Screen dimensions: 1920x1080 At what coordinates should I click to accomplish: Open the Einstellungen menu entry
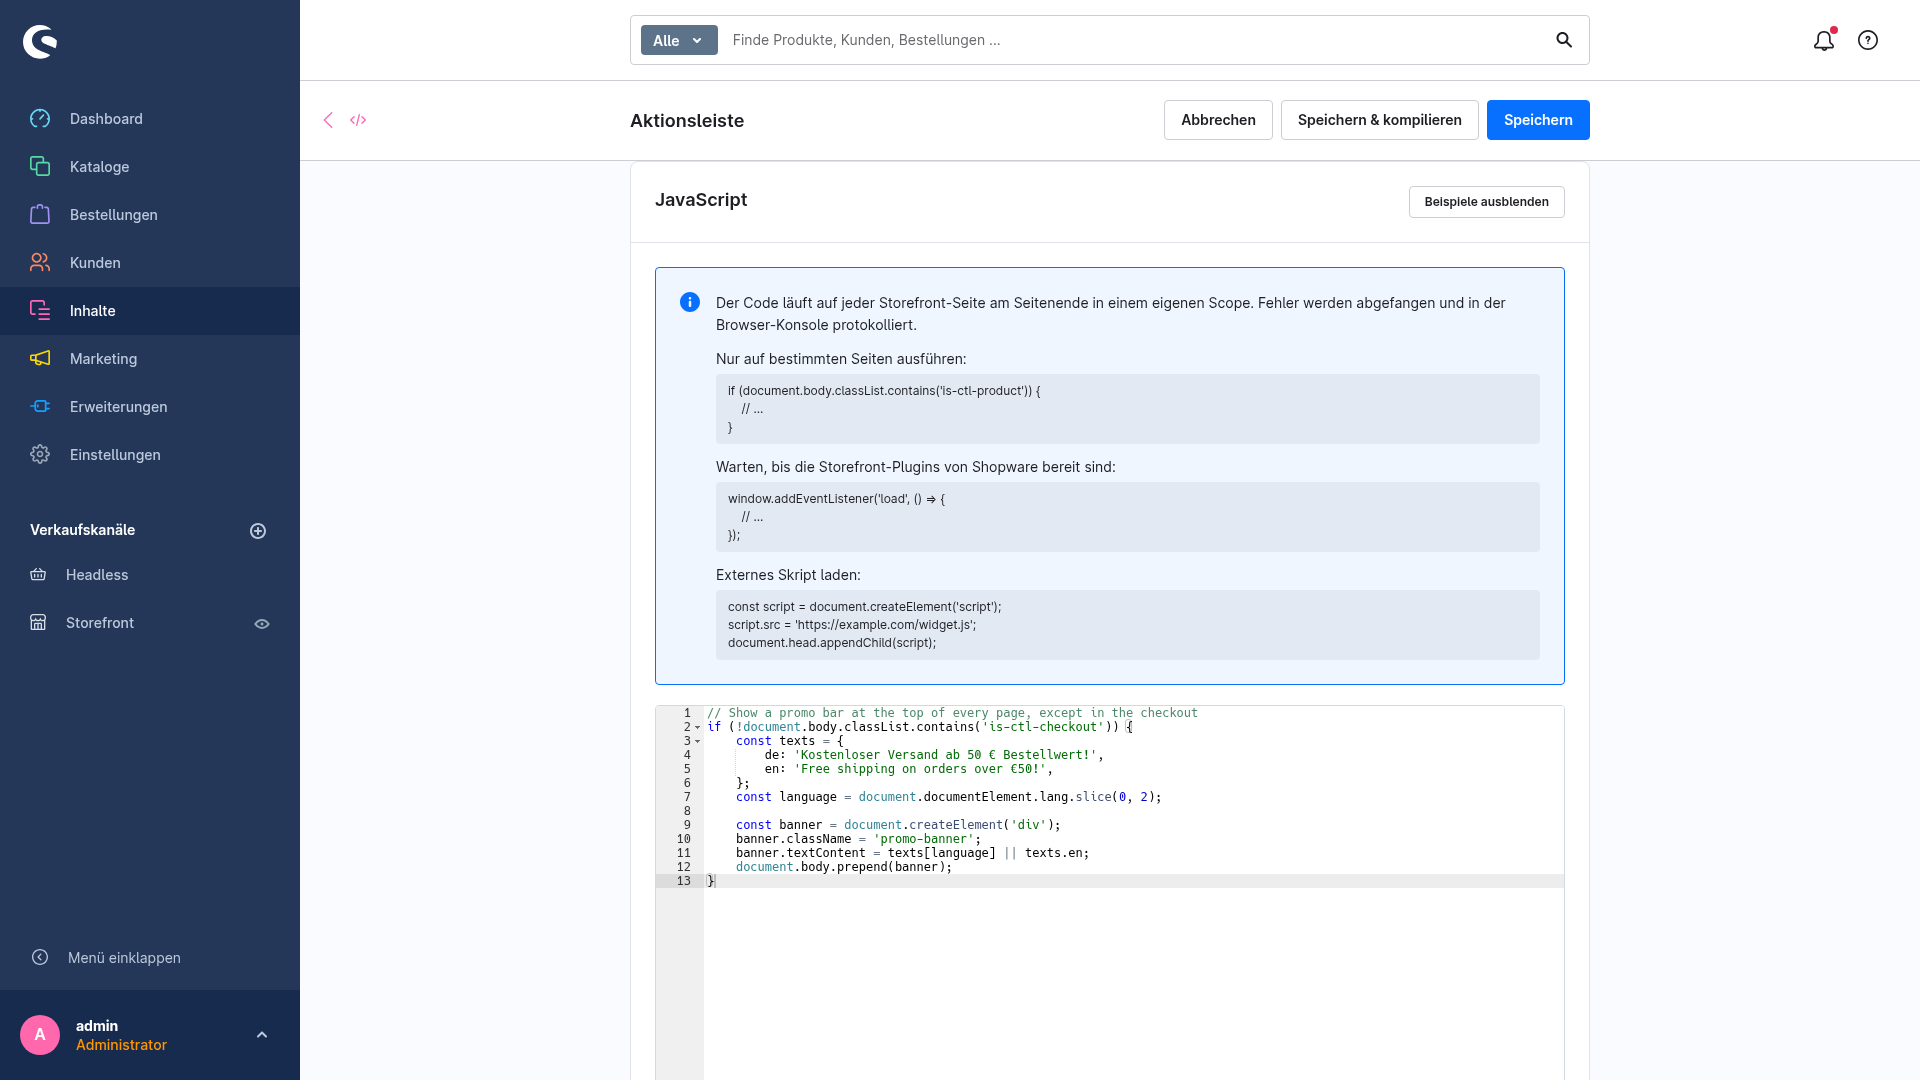tap(150, 455)
